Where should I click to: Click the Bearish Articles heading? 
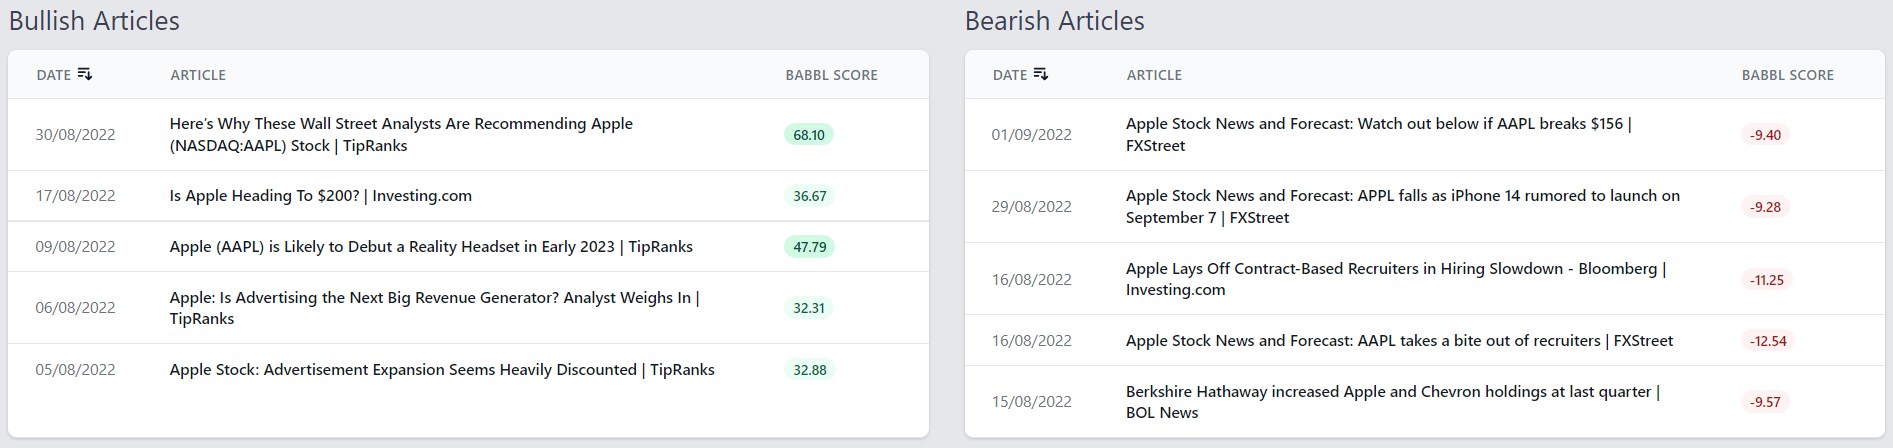(x=1054, y=21)
